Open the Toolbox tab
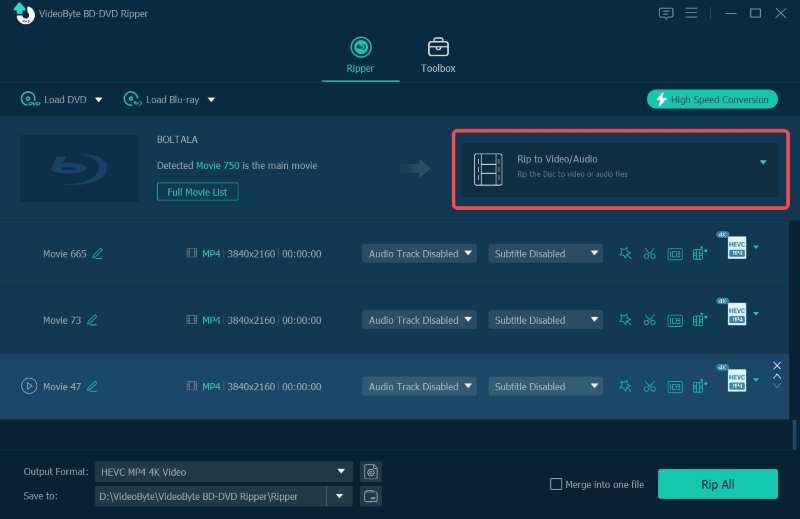The width and height of the screenshot is (800, 519). click(x=438, y=56)
